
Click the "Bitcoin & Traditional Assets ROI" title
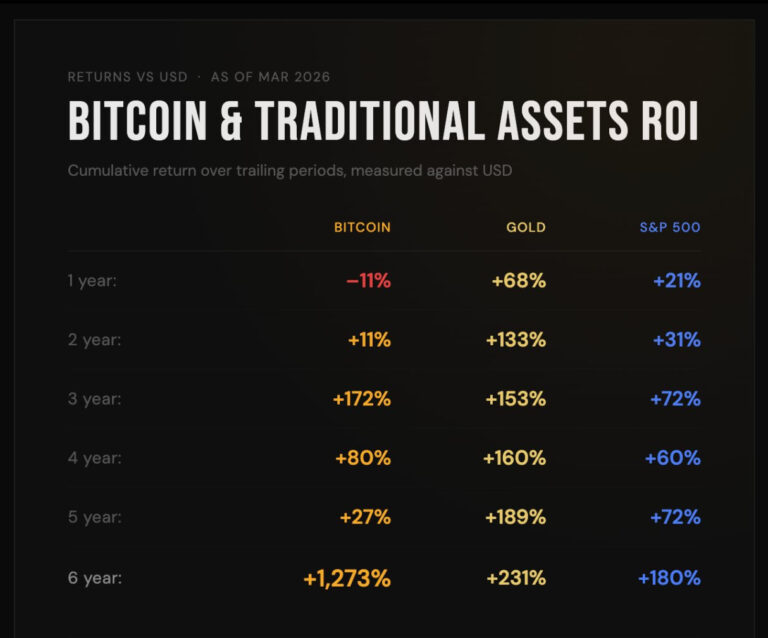[x=383, y=122]
